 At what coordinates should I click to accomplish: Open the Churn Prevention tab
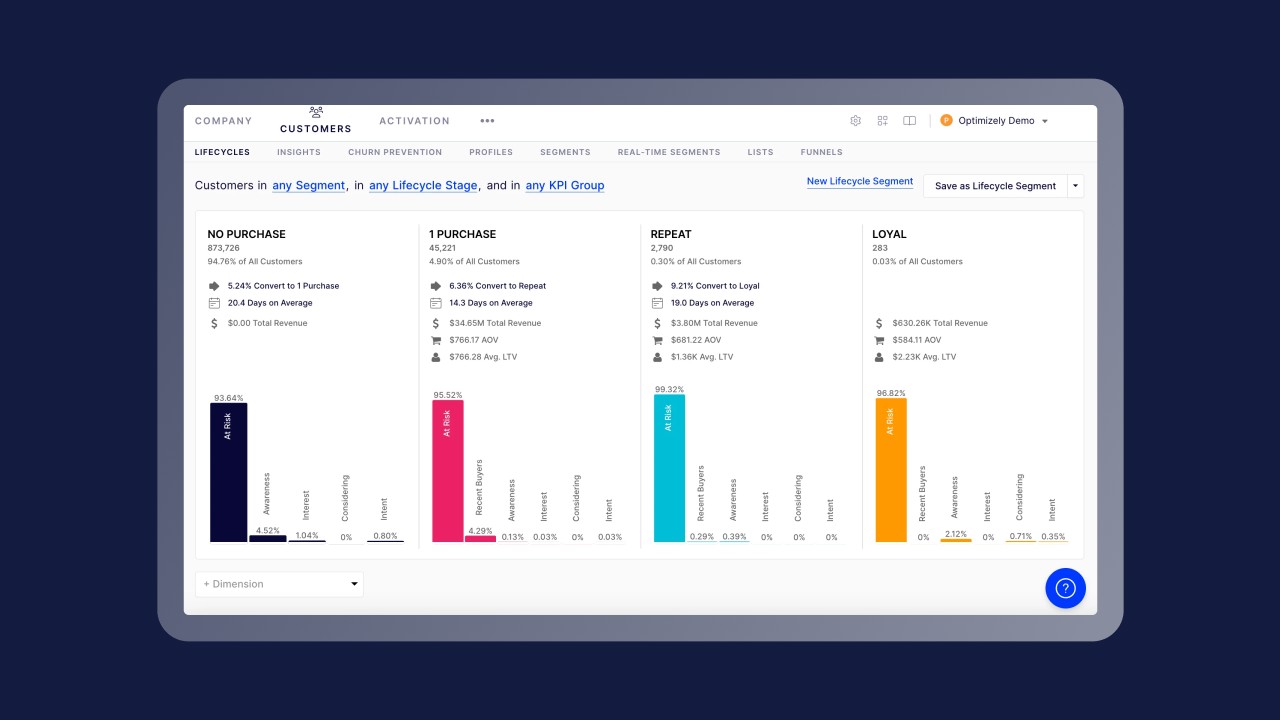click(395, 152)
